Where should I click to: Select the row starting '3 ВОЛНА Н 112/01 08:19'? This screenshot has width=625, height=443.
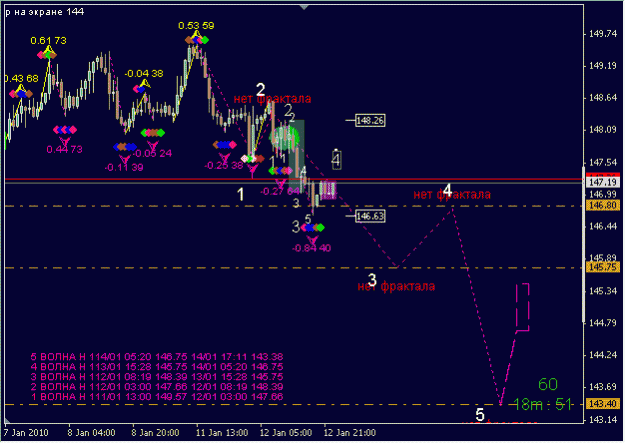tap(157, 376)
